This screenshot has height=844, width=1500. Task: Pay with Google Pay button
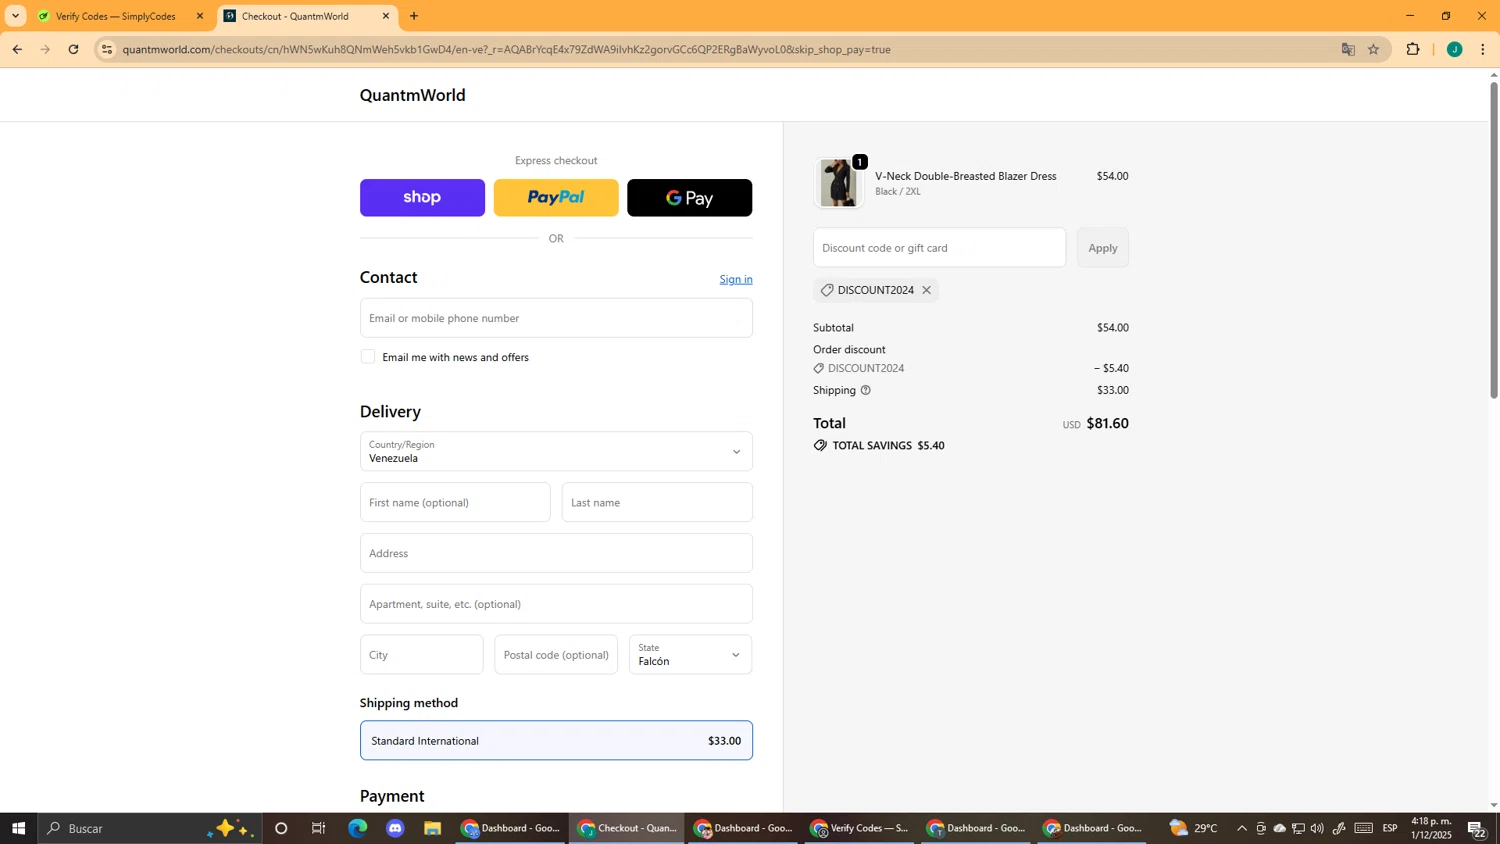coord(689,198)
